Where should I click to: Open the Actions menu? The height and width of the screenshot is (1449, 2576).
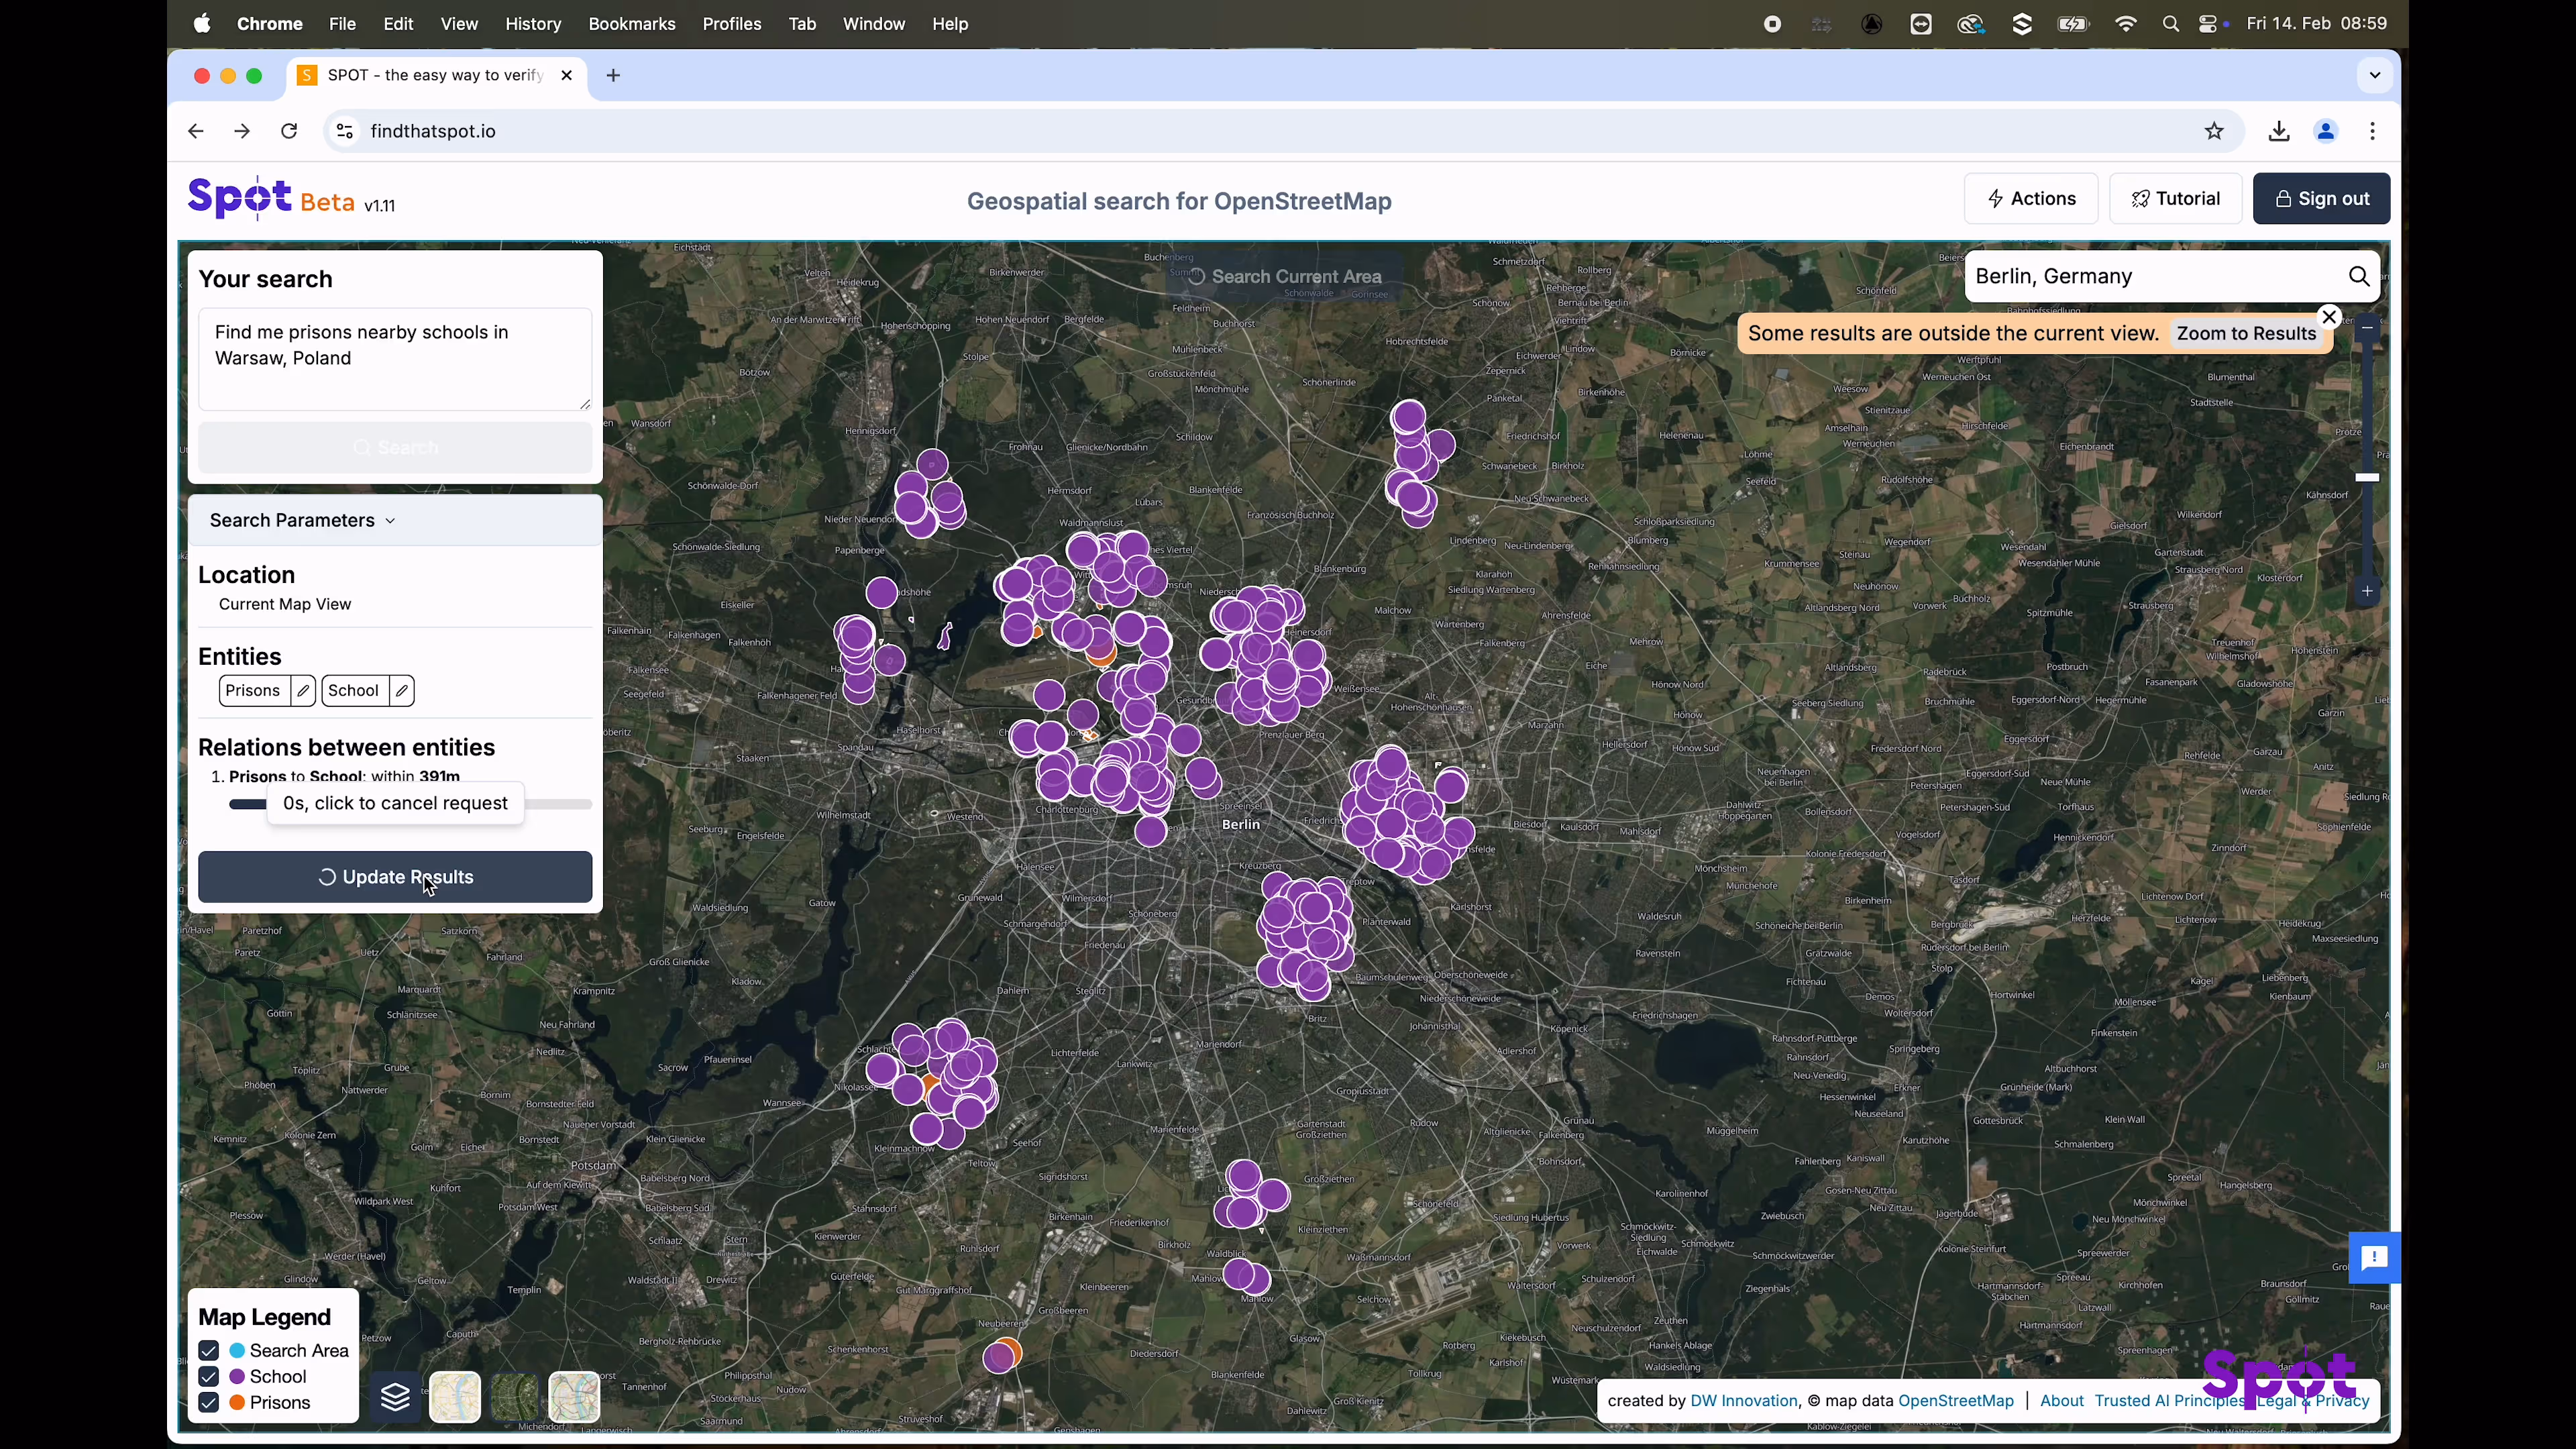[2030, 199]
